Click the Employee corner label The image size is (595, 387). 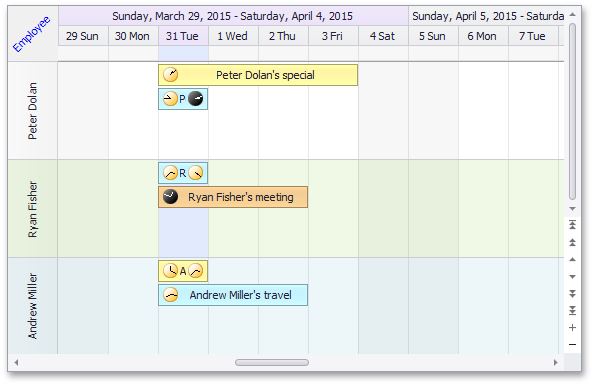coord(31,34)
